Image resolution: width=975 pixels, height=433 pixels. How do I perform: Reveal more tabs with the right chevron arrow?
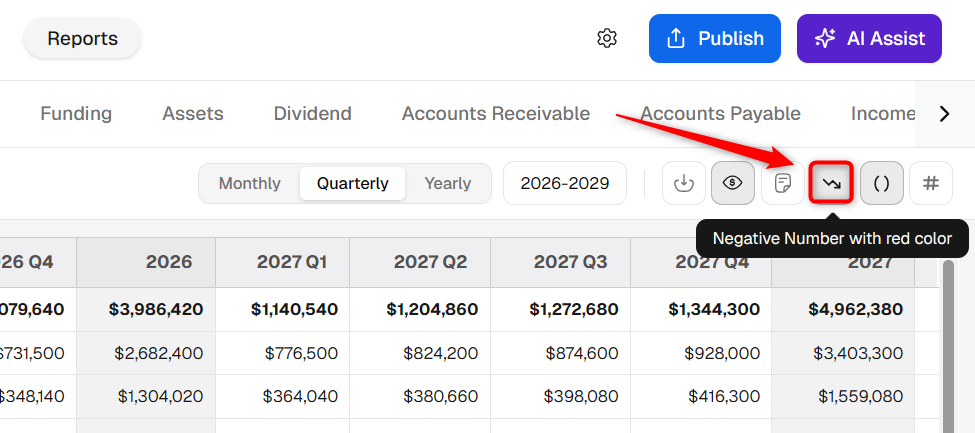point(945,114)
